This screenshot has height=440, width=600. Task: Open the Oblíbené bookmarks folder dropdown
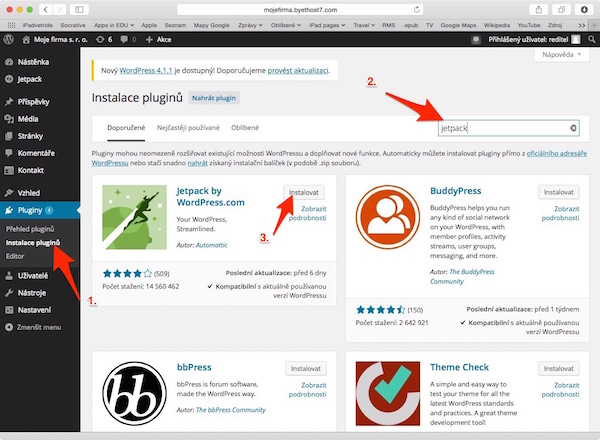coord(286,25)
